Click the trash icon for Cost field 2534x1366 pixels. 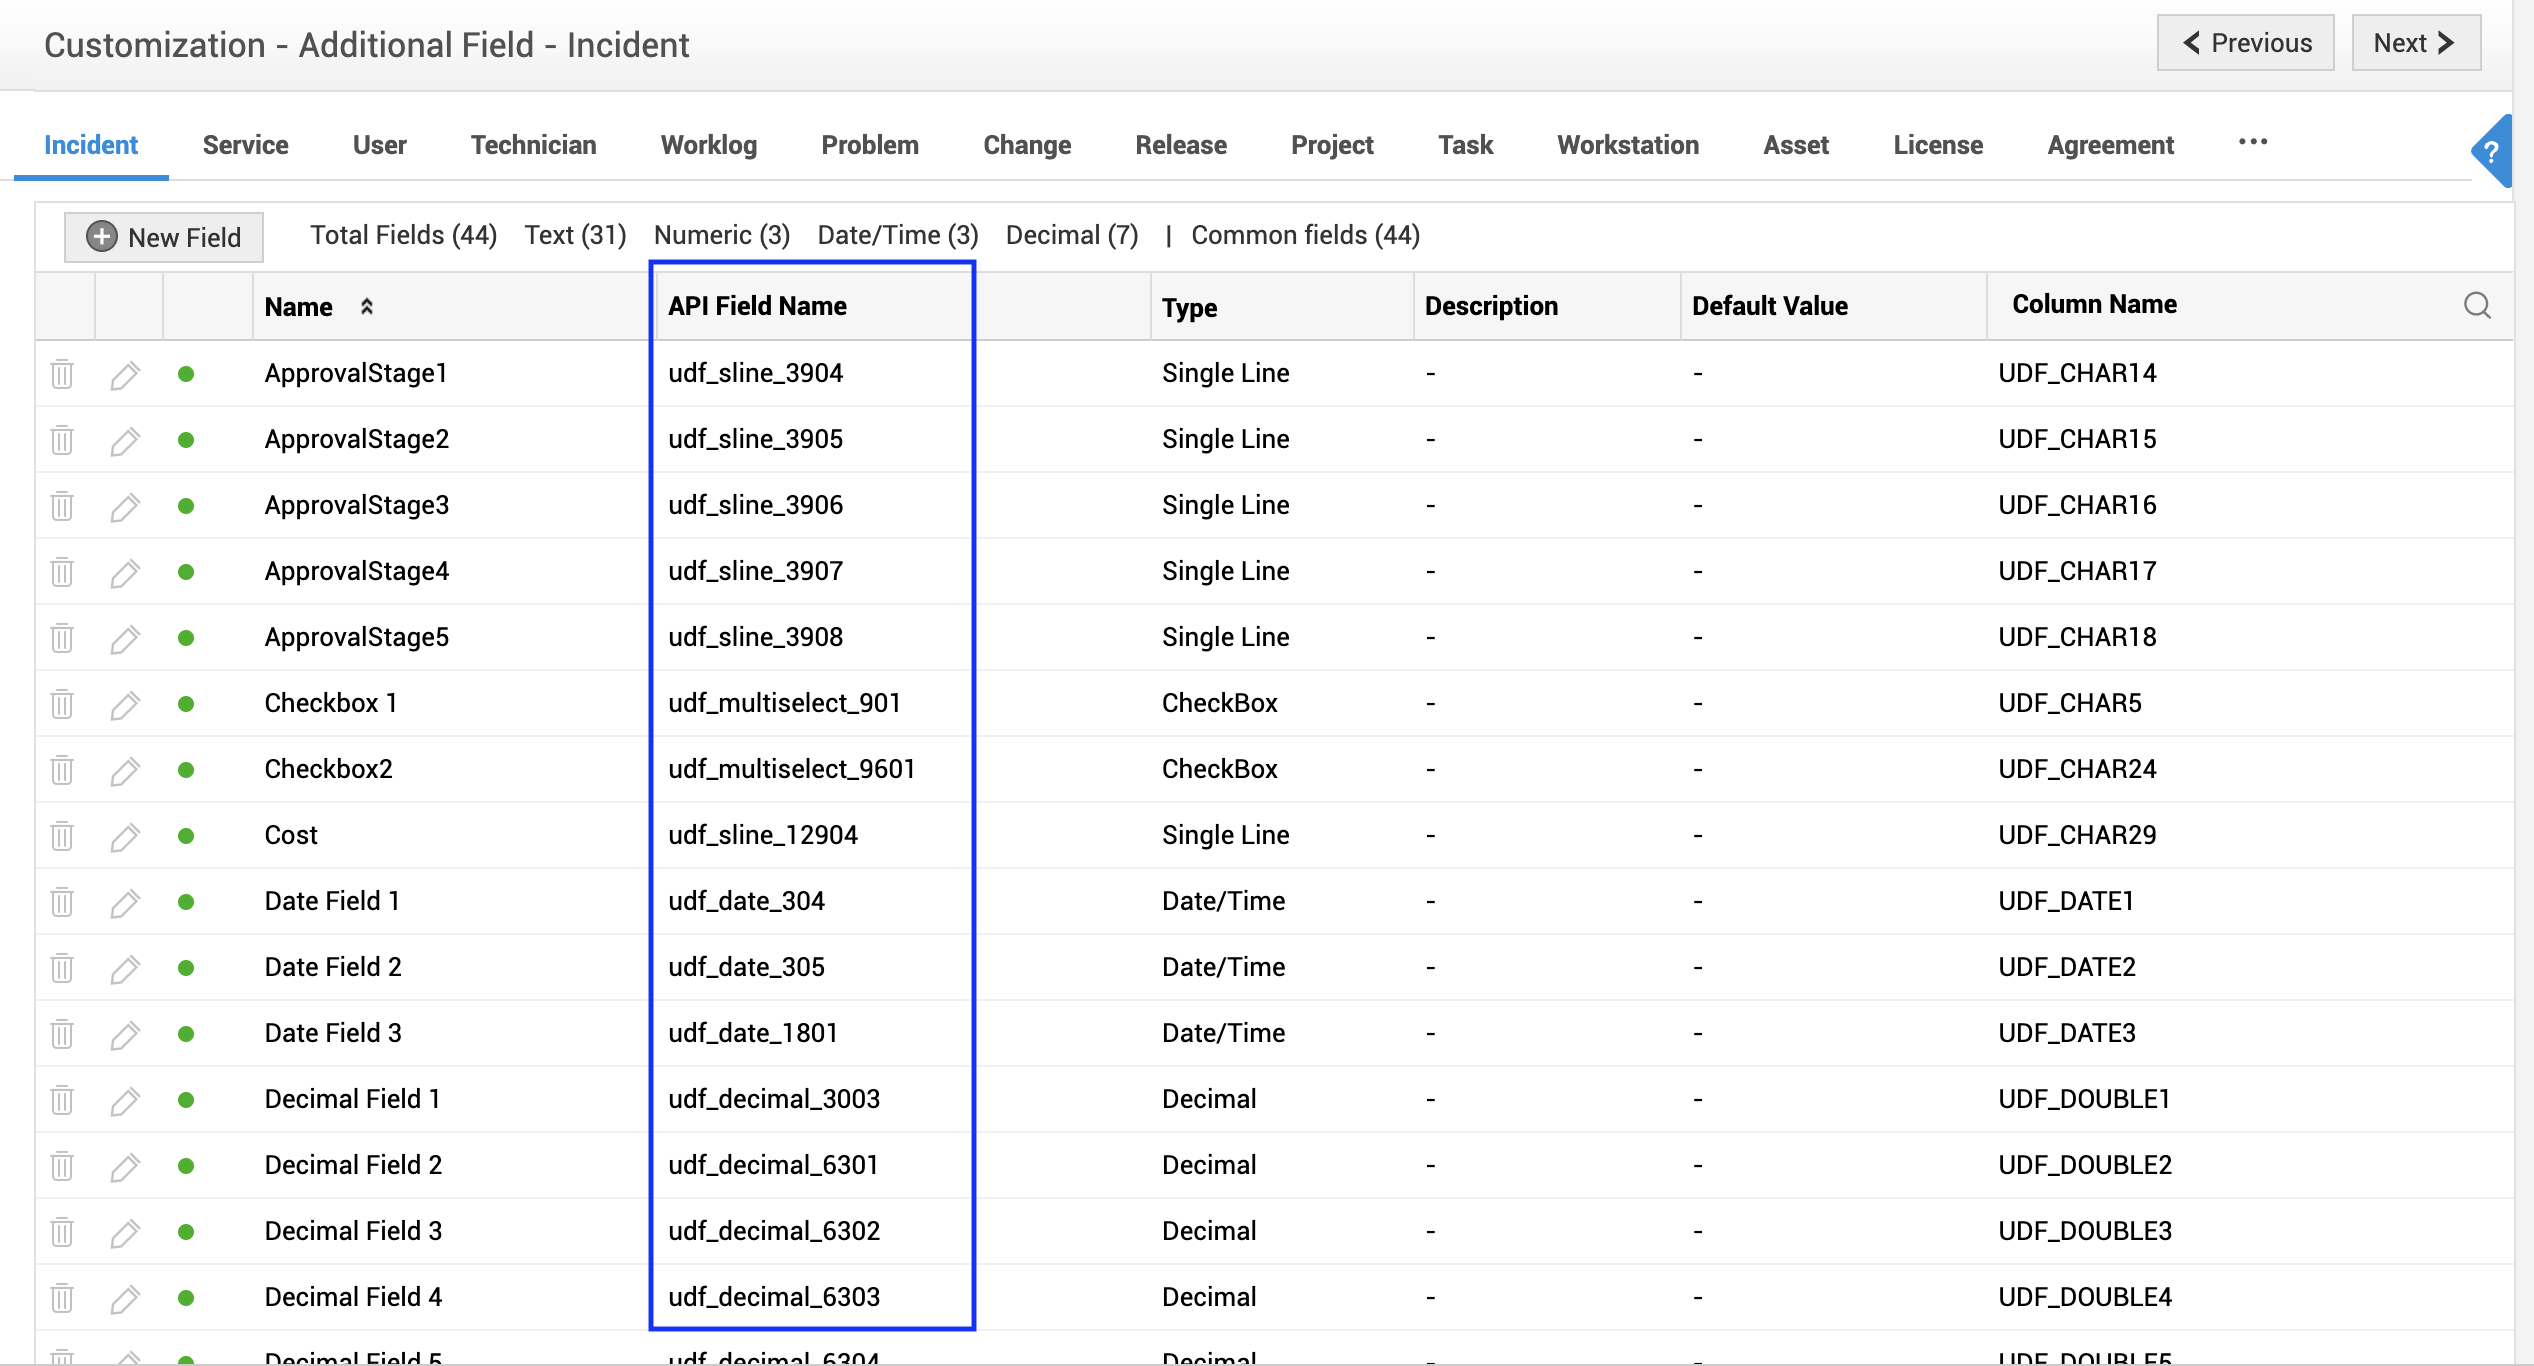pos(62,836)
